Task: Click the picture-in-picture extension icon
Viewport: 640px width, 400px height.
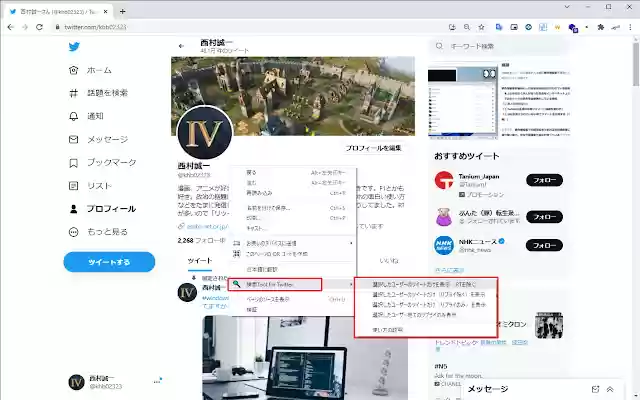Action: (x=514, y=27)
